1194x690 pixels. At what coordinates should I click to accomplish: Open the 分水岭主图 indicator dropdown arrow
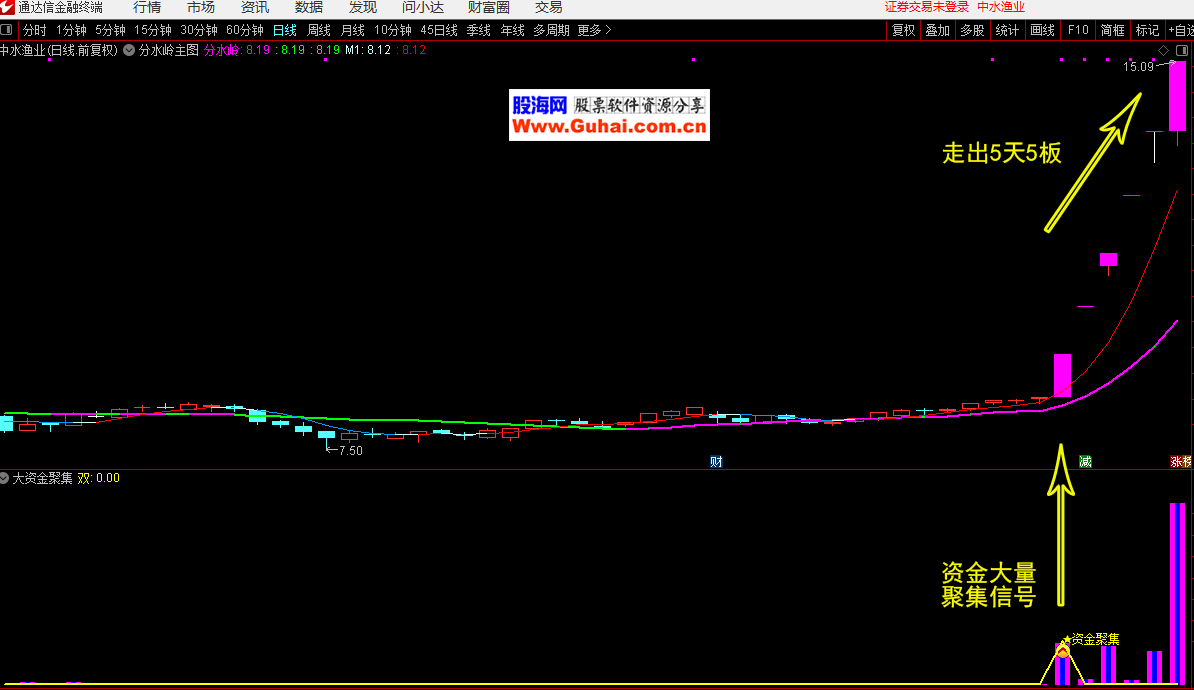pyautogui.click(x=129, y=49)
